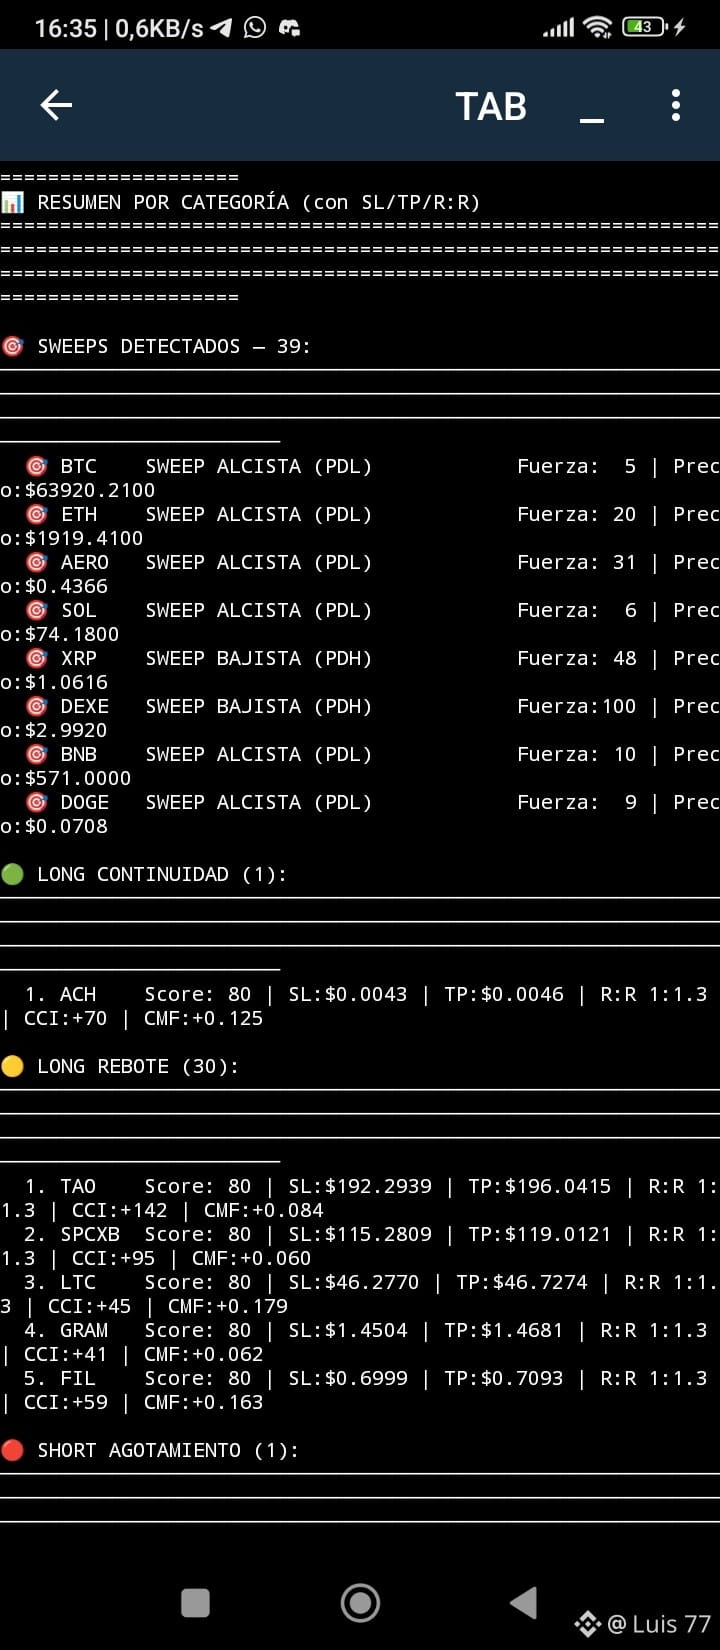Tap 'Fuerza: 31' on AERO row

coord(577,562)
